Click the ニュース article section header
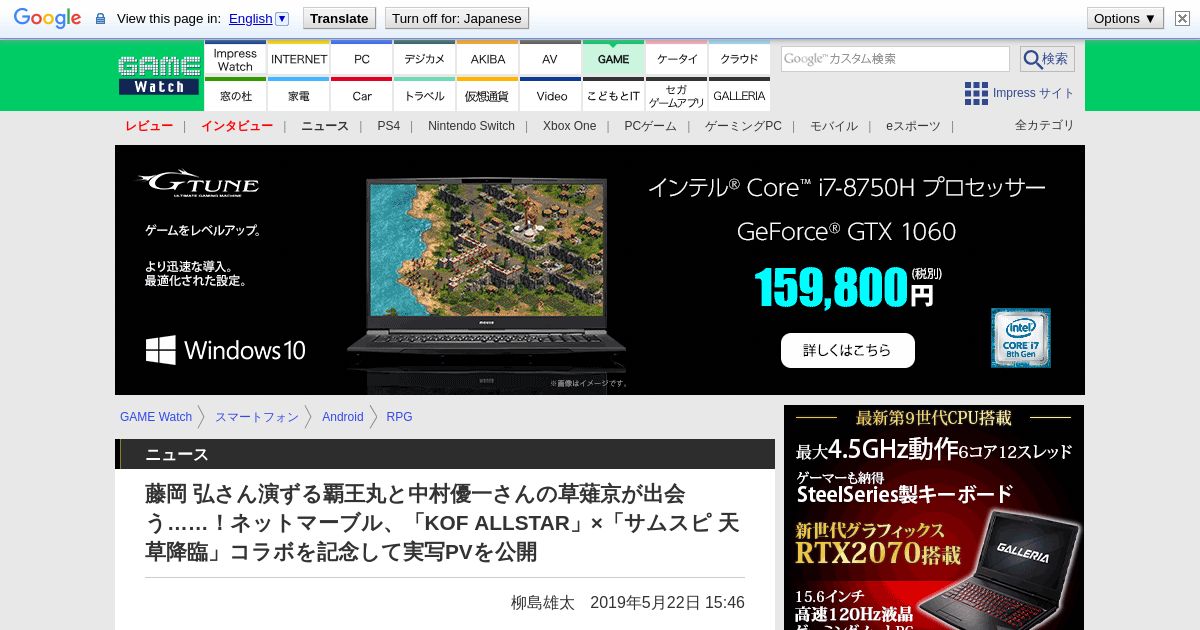The image size is (1200, 630). [x=445, y=454]
